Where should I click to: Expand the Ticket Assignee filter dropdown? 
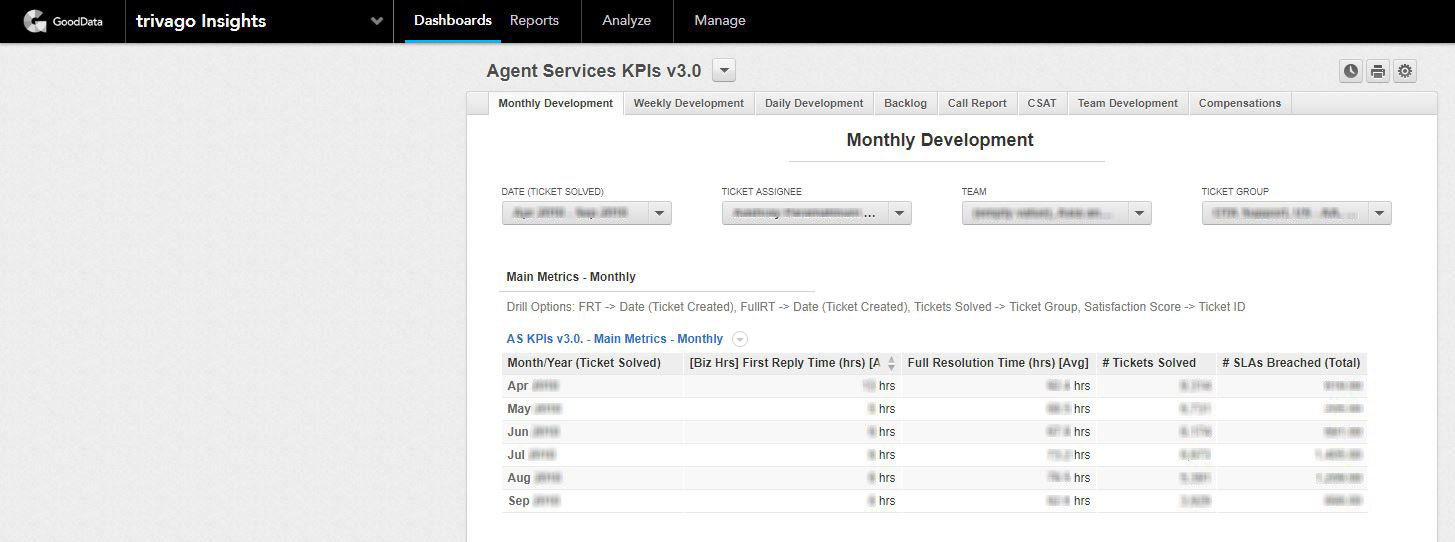pos(899,213)
